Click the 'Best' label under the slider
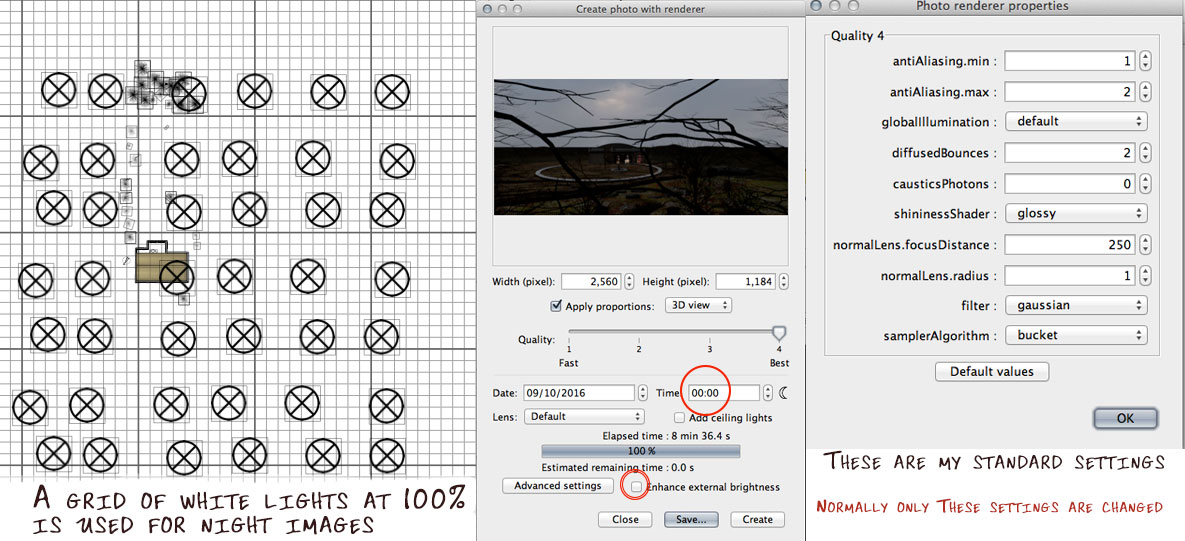This screenshot has width=1185, height=541. 778,363
